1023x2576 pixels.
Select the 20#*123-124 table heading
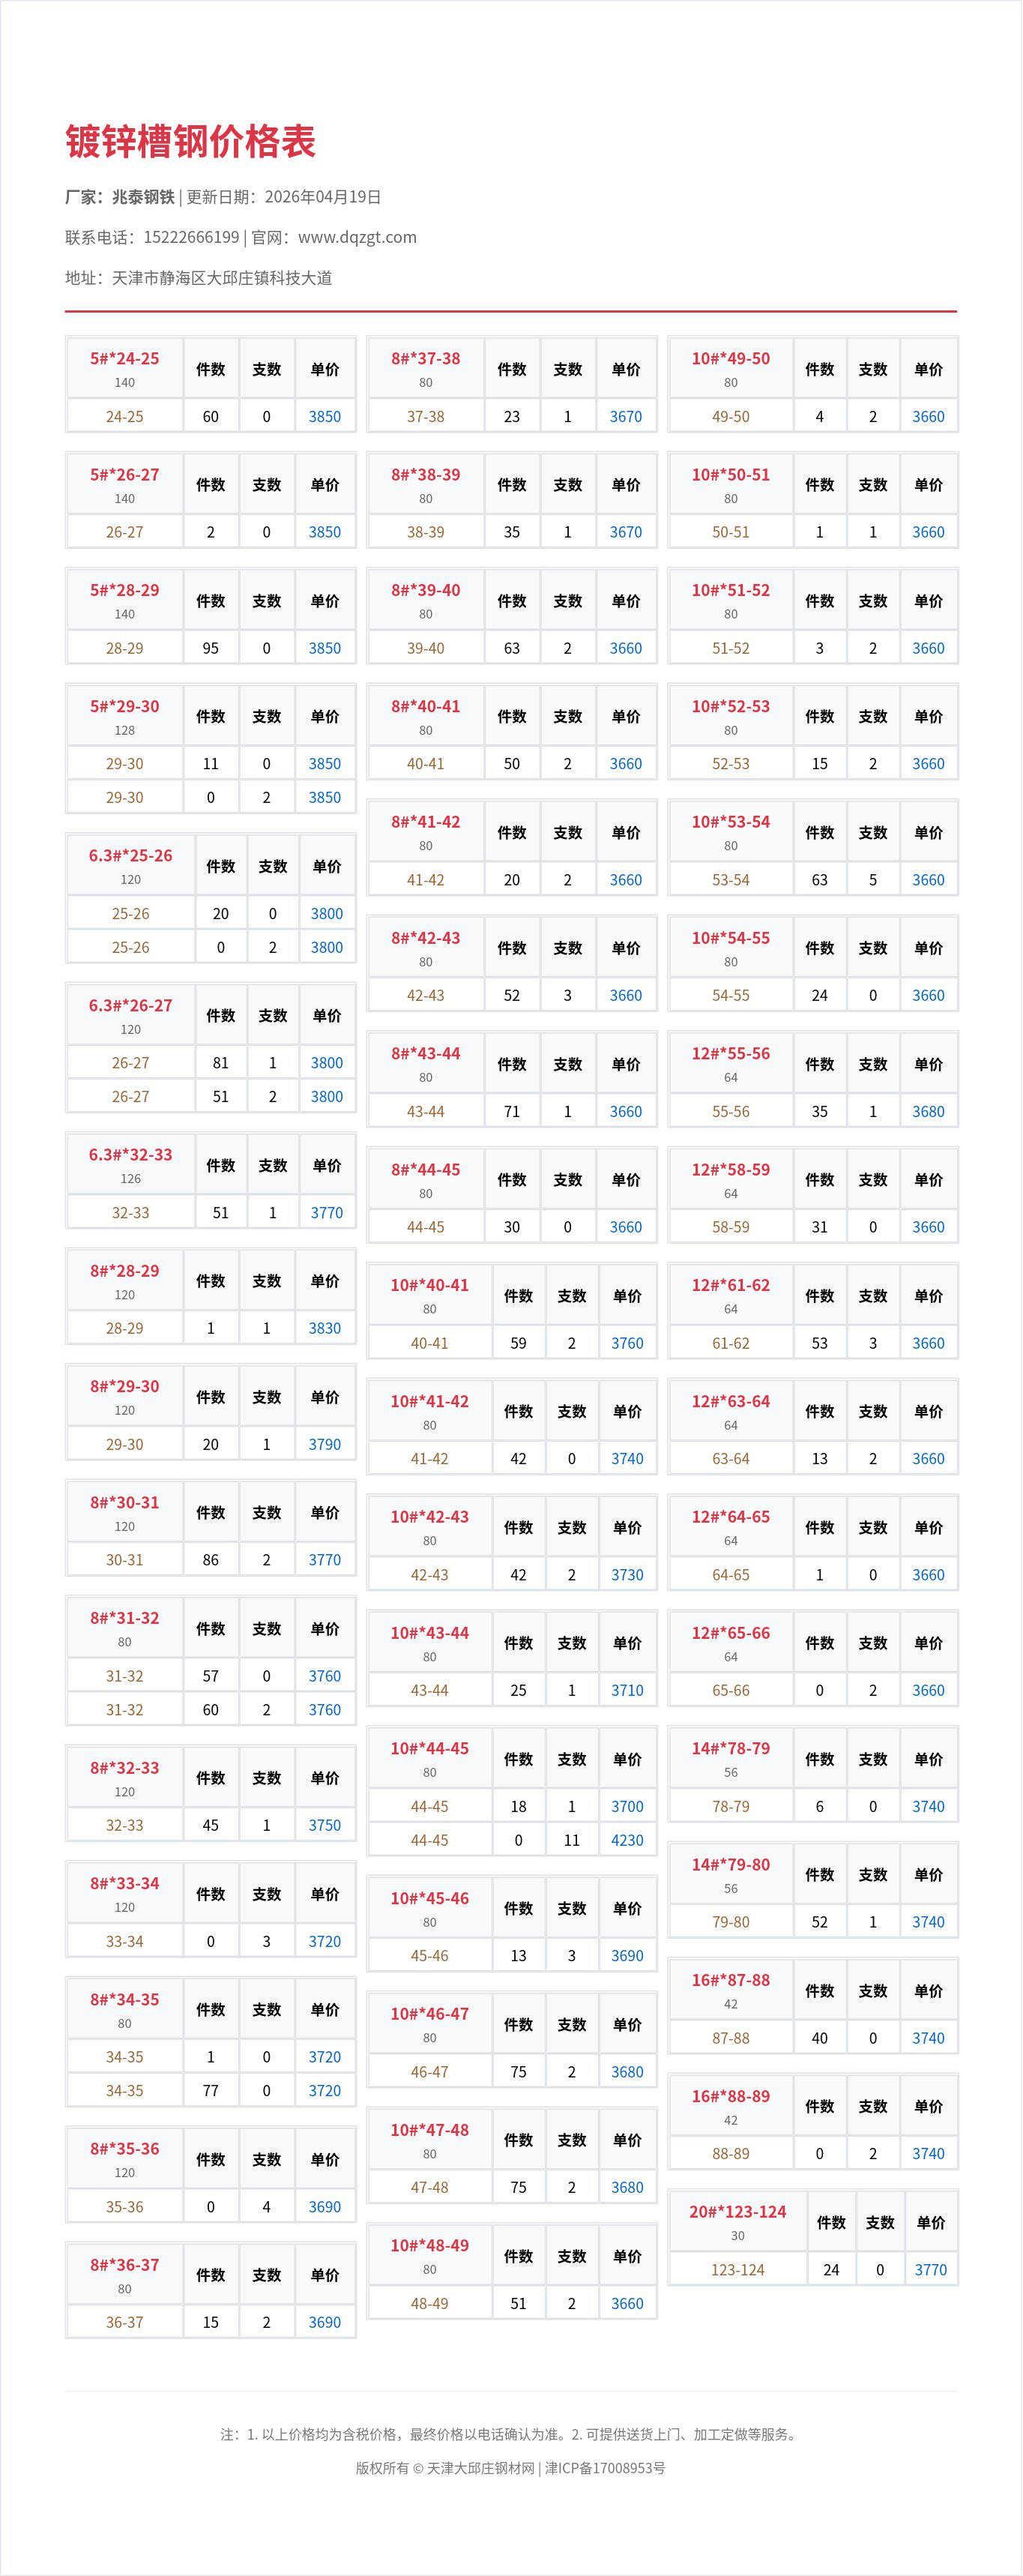coord(737,2212)
